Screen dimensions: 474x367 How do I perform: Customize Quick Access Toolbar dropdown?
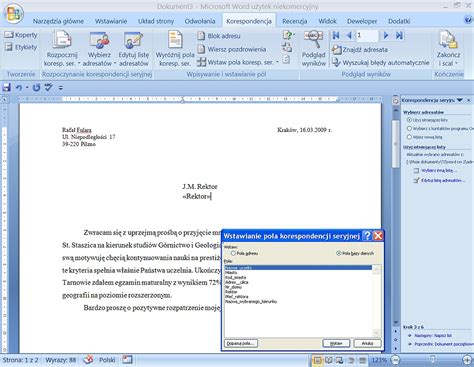(x=61, y=88)
